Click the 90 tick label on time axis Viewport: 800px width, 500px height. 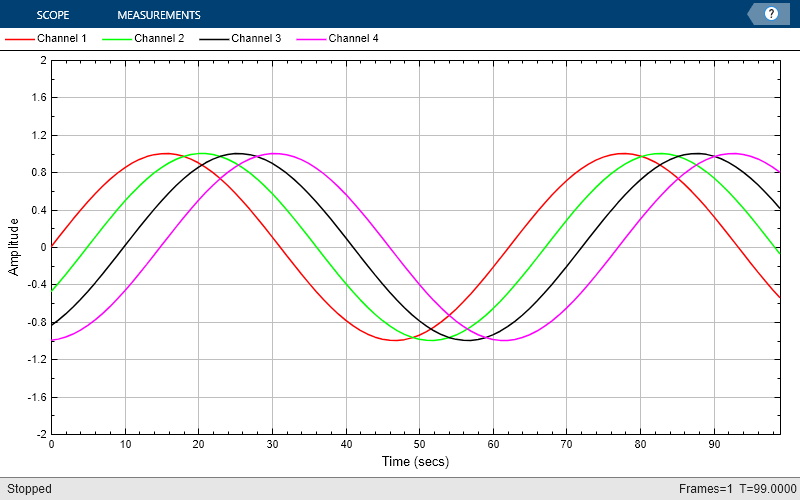714,444
